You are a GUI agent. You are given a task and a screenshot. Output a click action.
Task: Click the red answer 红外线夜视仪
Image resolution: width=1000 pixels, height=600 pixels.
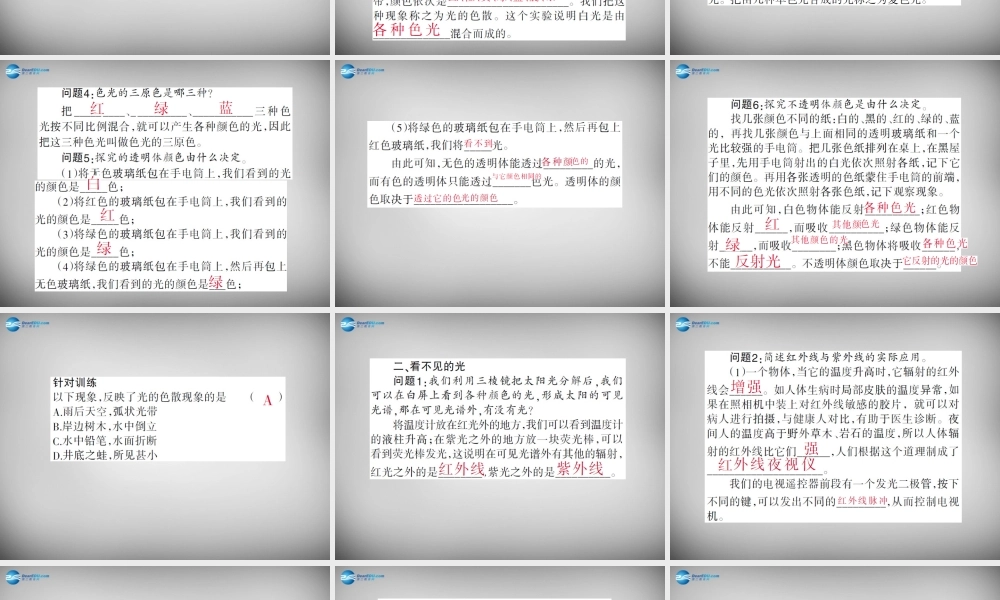point(767,464)
